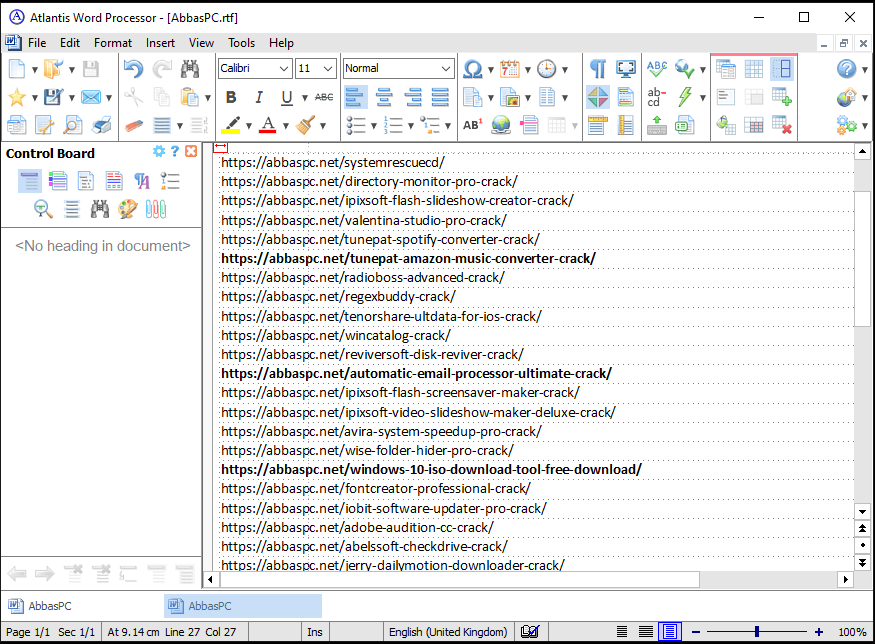Screen dimensions: 875x644
Task: Close the Control Board panel
Action: pos(191,152)
